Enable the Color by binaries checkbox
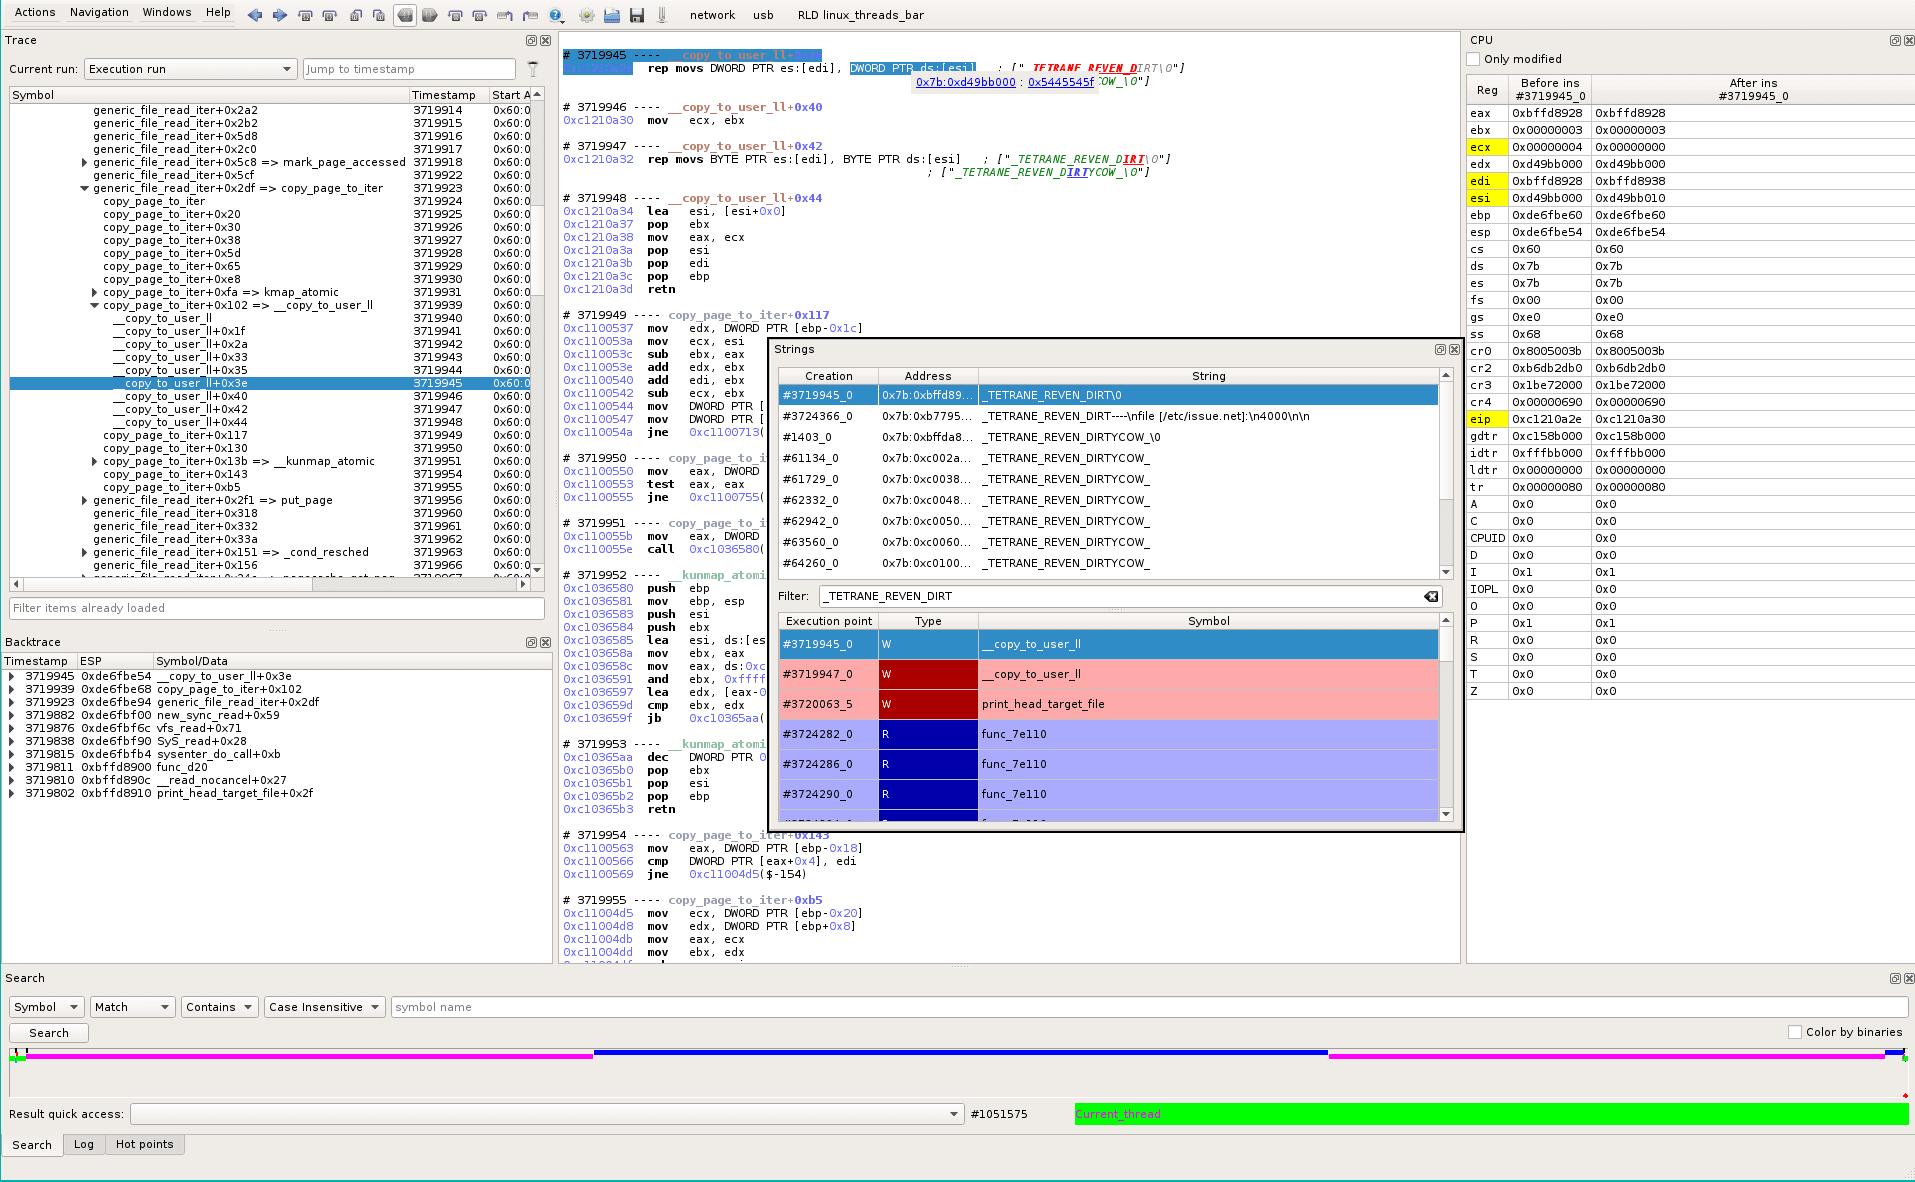The width and height of the screenshot is (1915, 1182). 1795,1032
